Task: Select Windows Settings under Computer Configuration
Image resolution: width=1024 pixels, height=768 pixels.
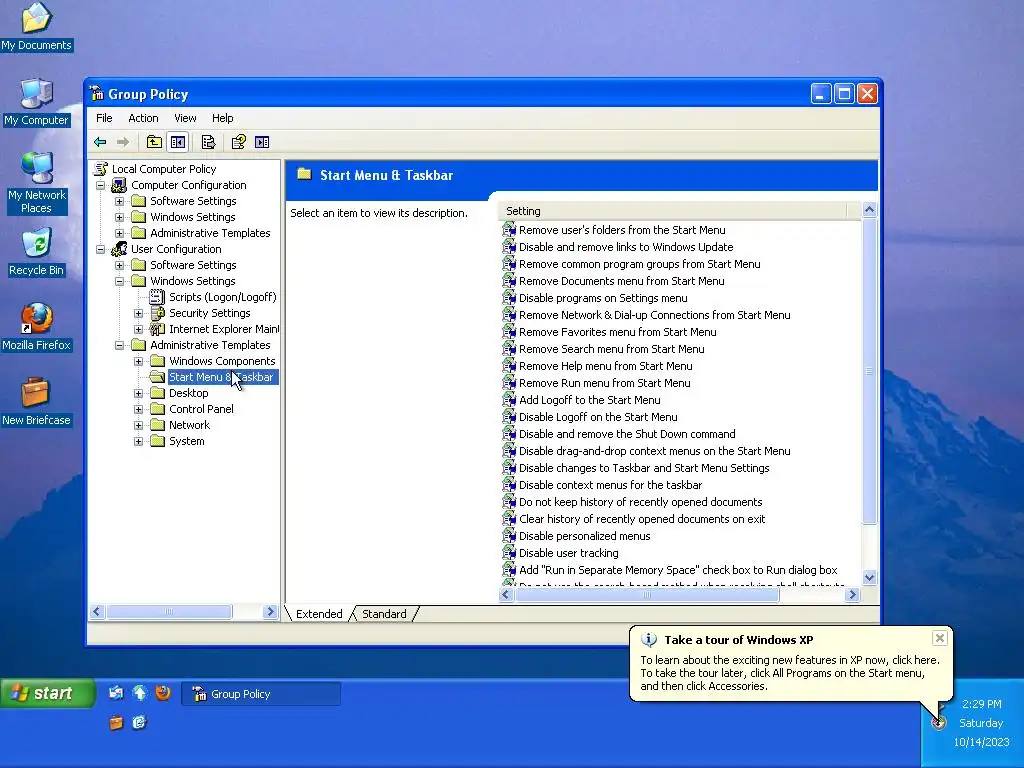Action: click(x=193, y=217)
